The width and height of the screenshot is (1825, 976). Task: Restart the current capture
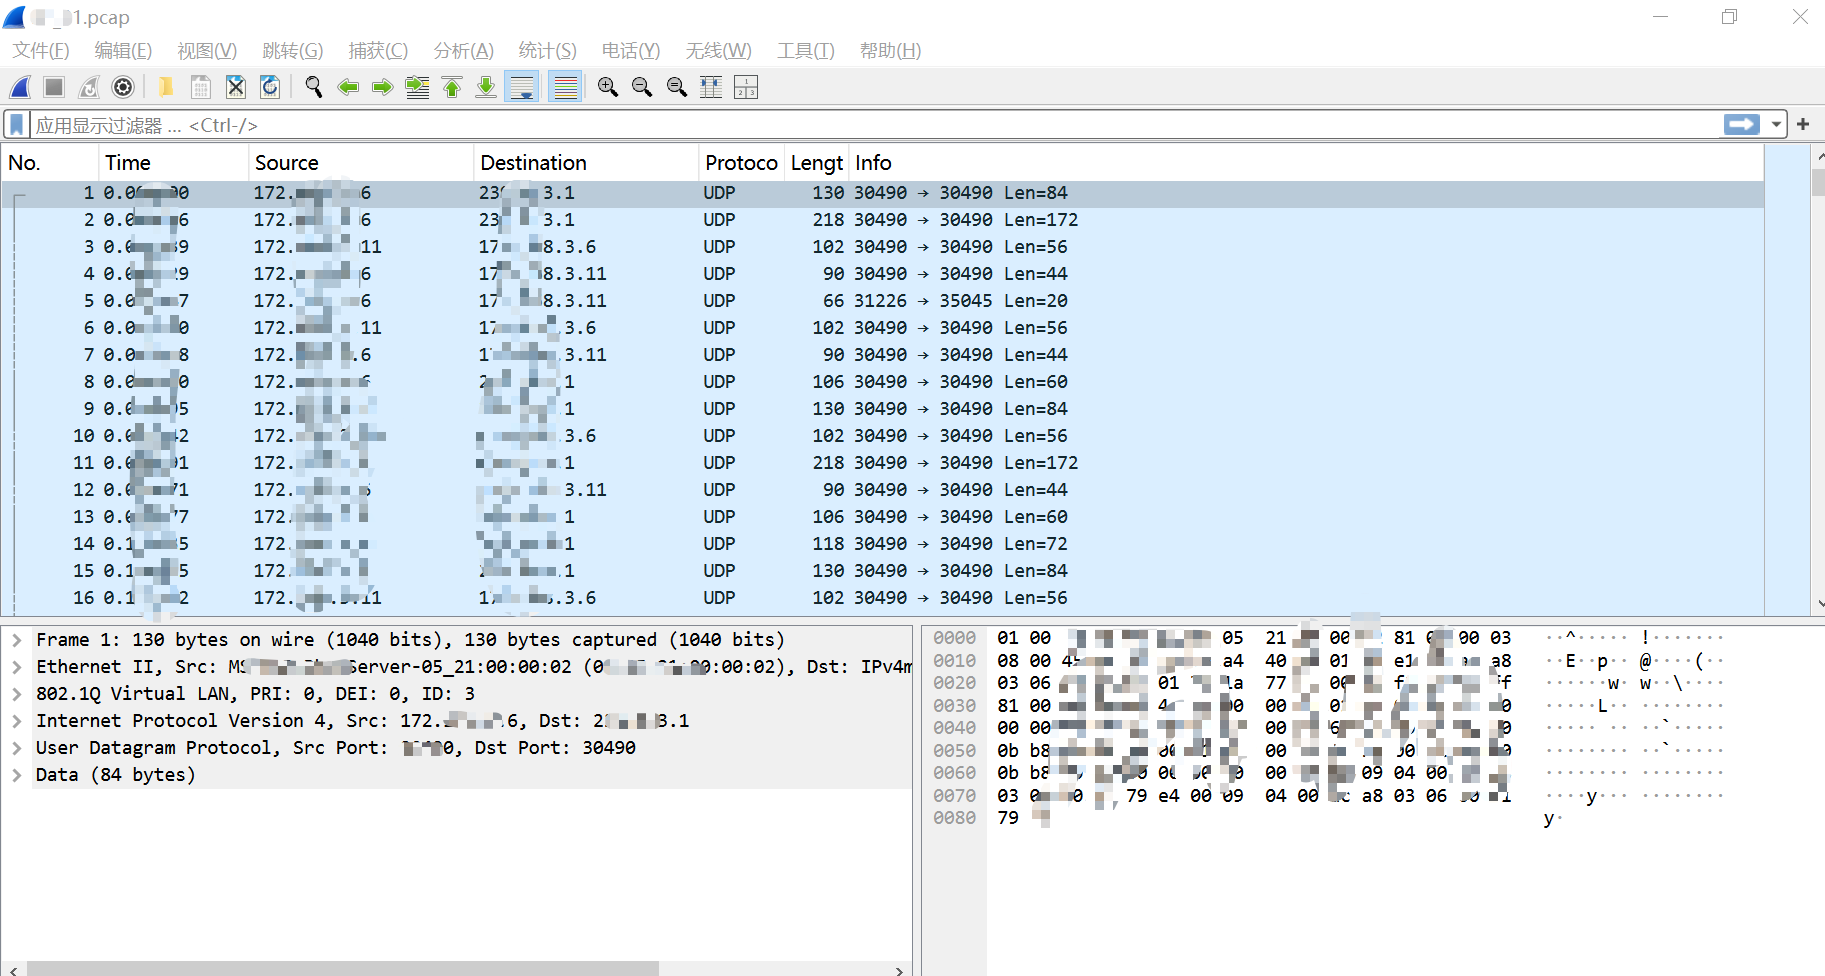coord(89,88)
